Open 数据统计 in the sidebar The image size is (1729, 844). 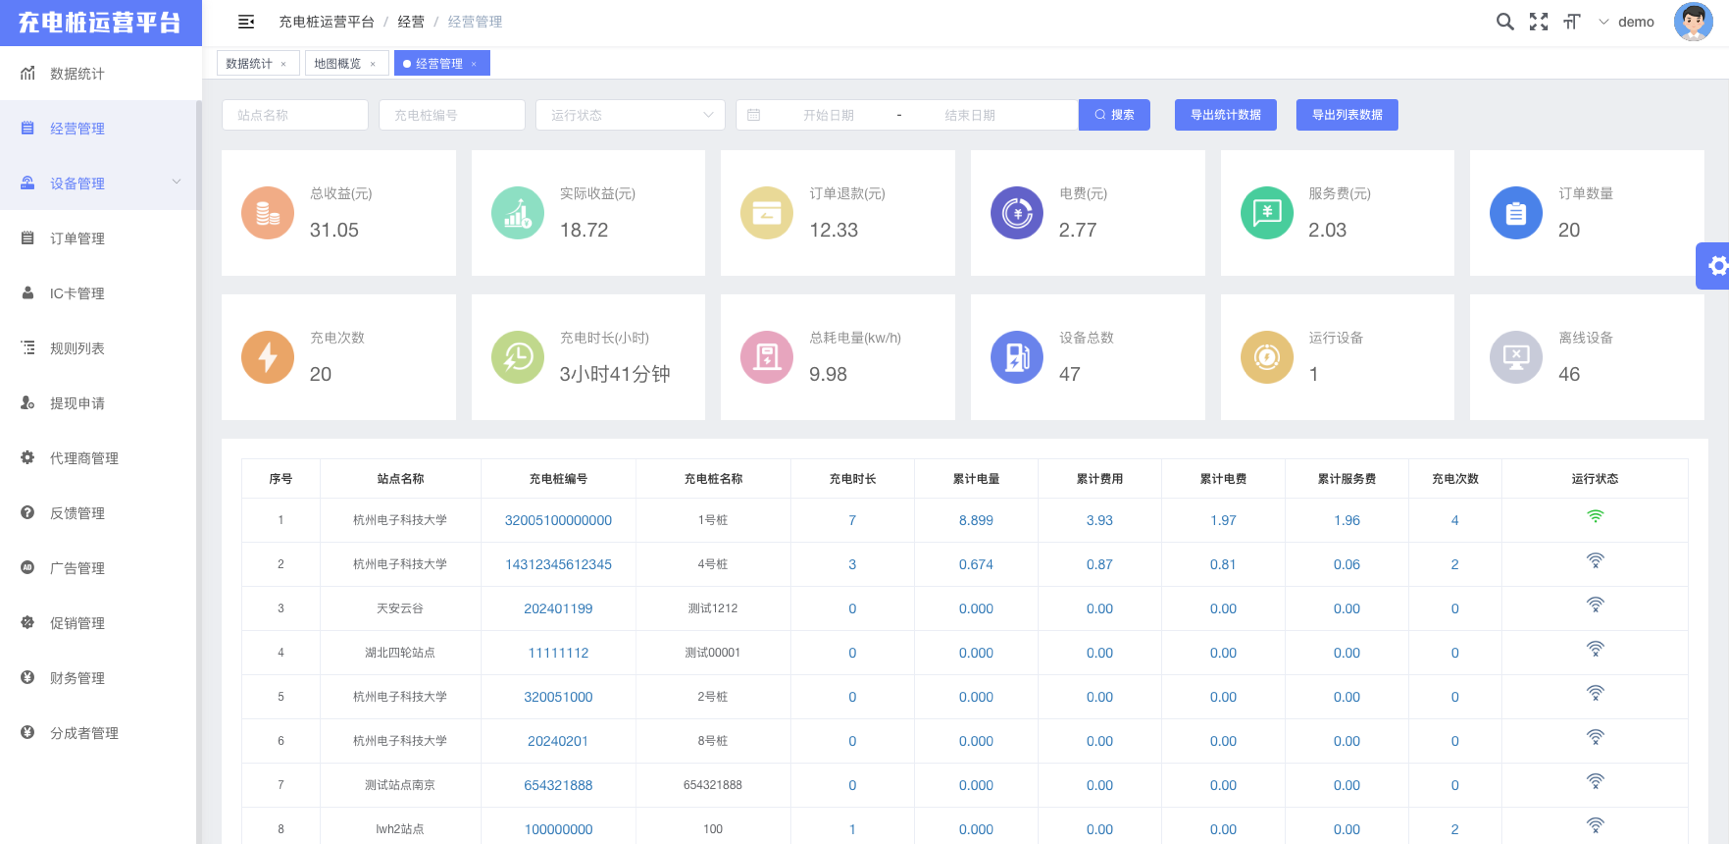[x=100, y=73]
